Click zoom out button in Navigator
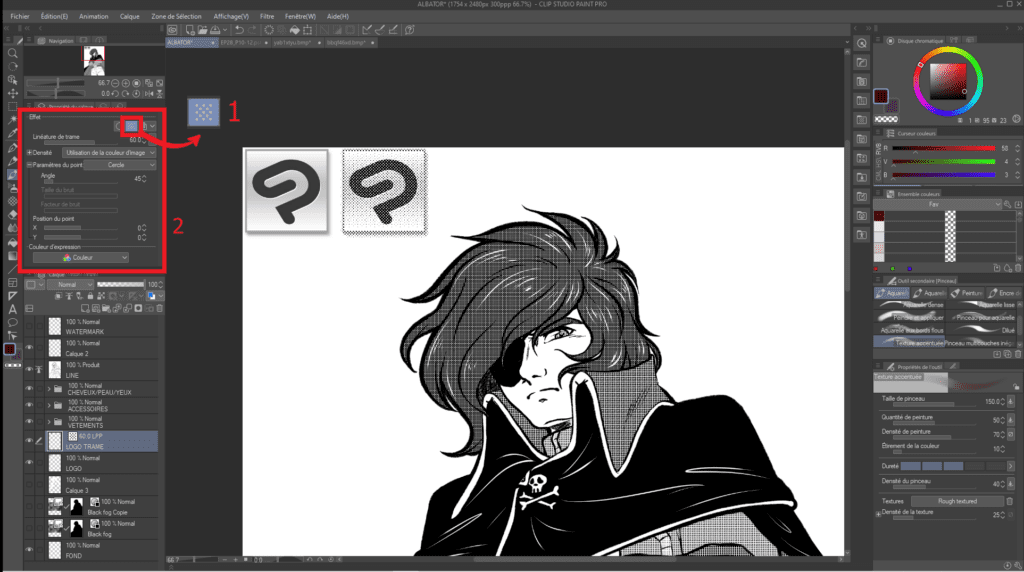The image size is (1024, 572). coord(115,84)
